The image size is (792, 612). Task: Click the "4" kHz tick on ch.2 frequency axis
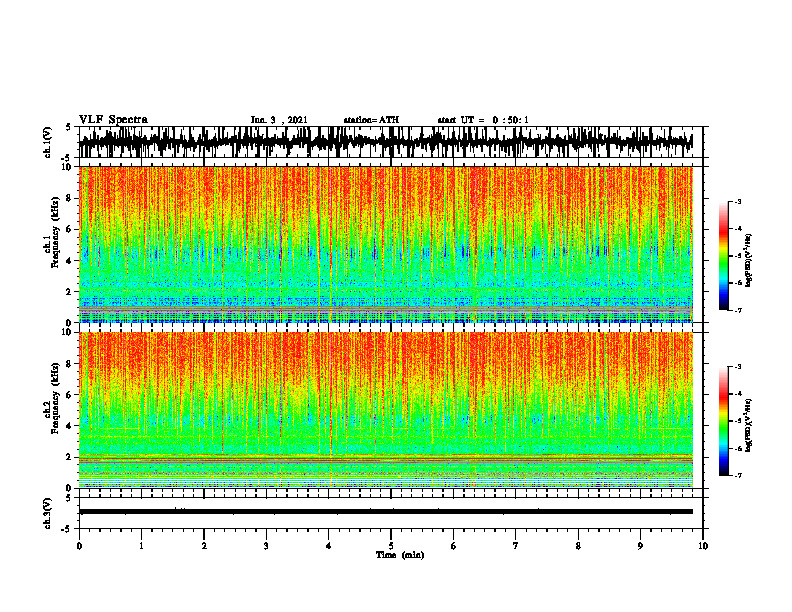(x=69, y=426)
